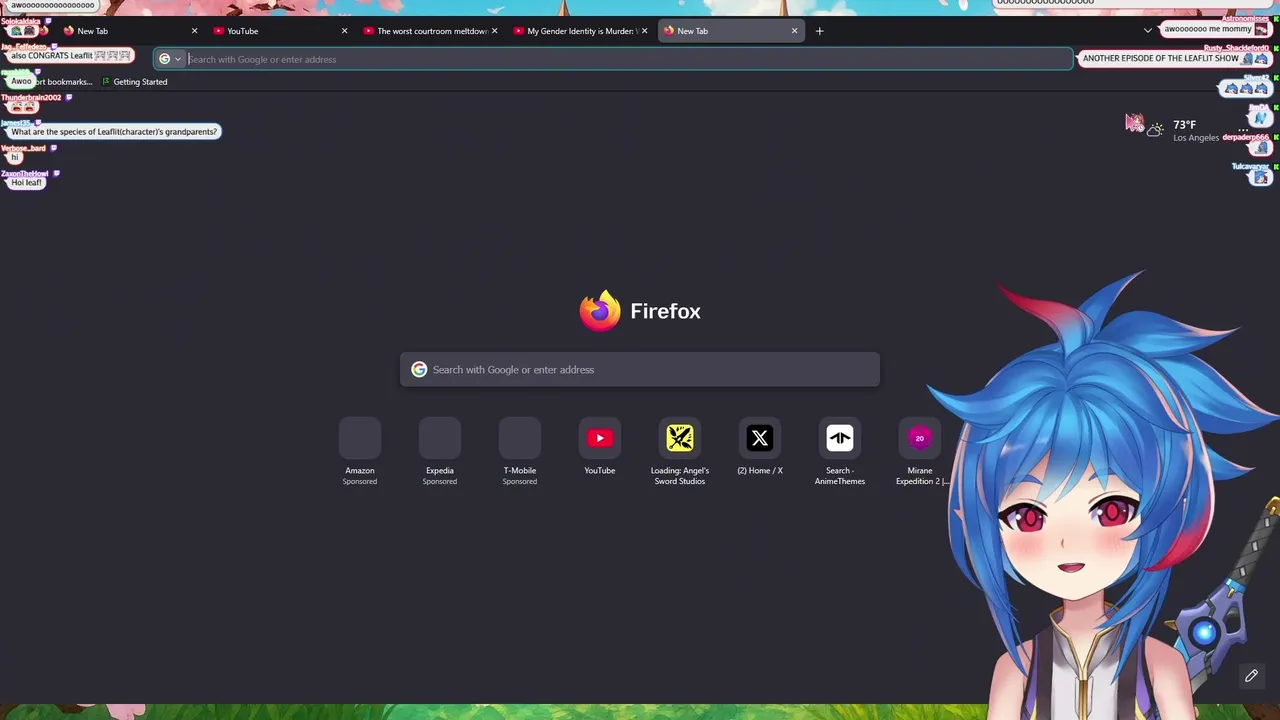The height and width of the screenshot is (720, 1280).
Task: Click the pencil icon to customize new tab
Action: click(1251, 676)
